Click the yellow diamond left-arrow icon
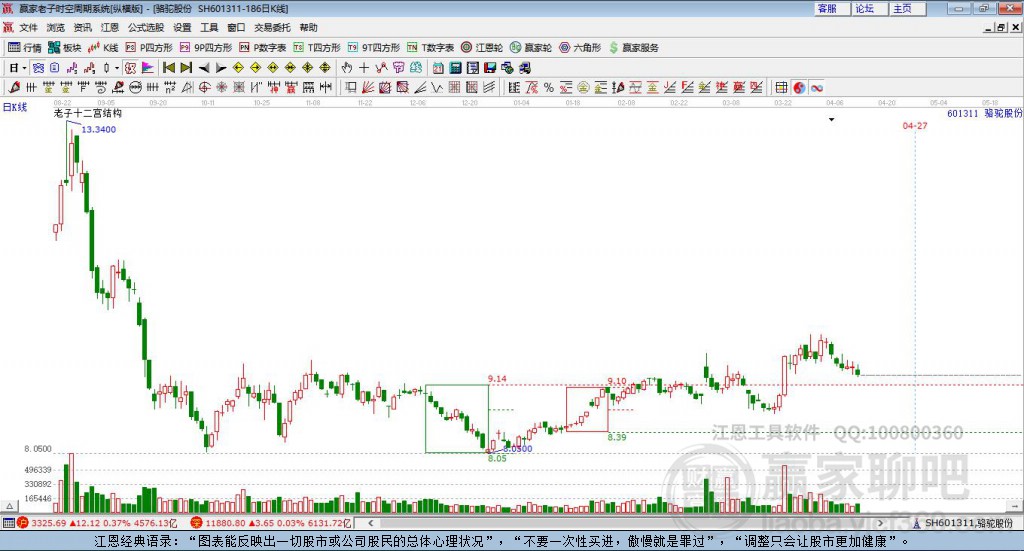The image size is (1024, 551). tap(238, 68)
